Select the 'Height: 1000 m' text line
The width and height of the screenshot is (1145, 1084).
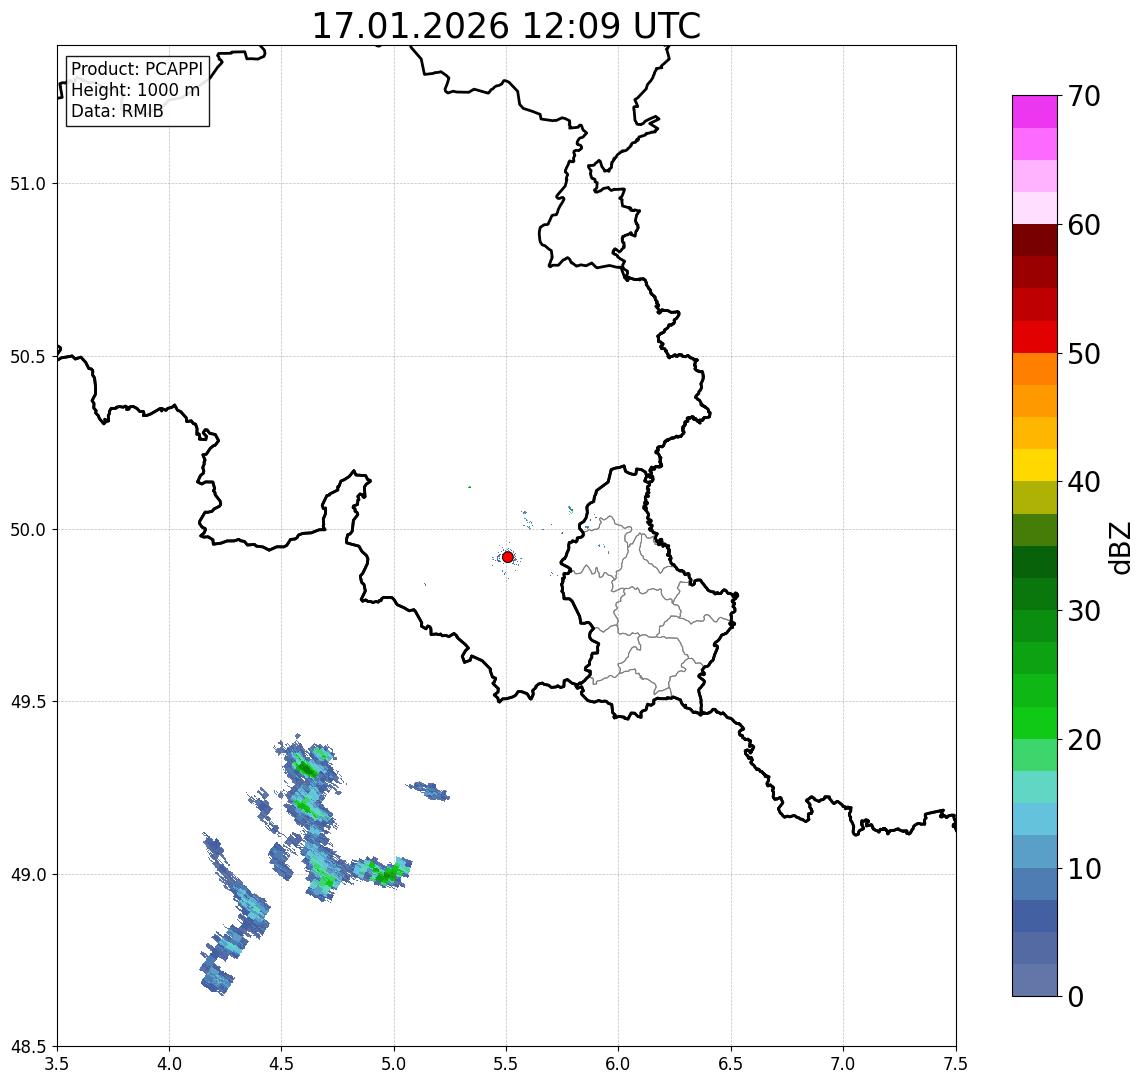click(x=135, y=91)
